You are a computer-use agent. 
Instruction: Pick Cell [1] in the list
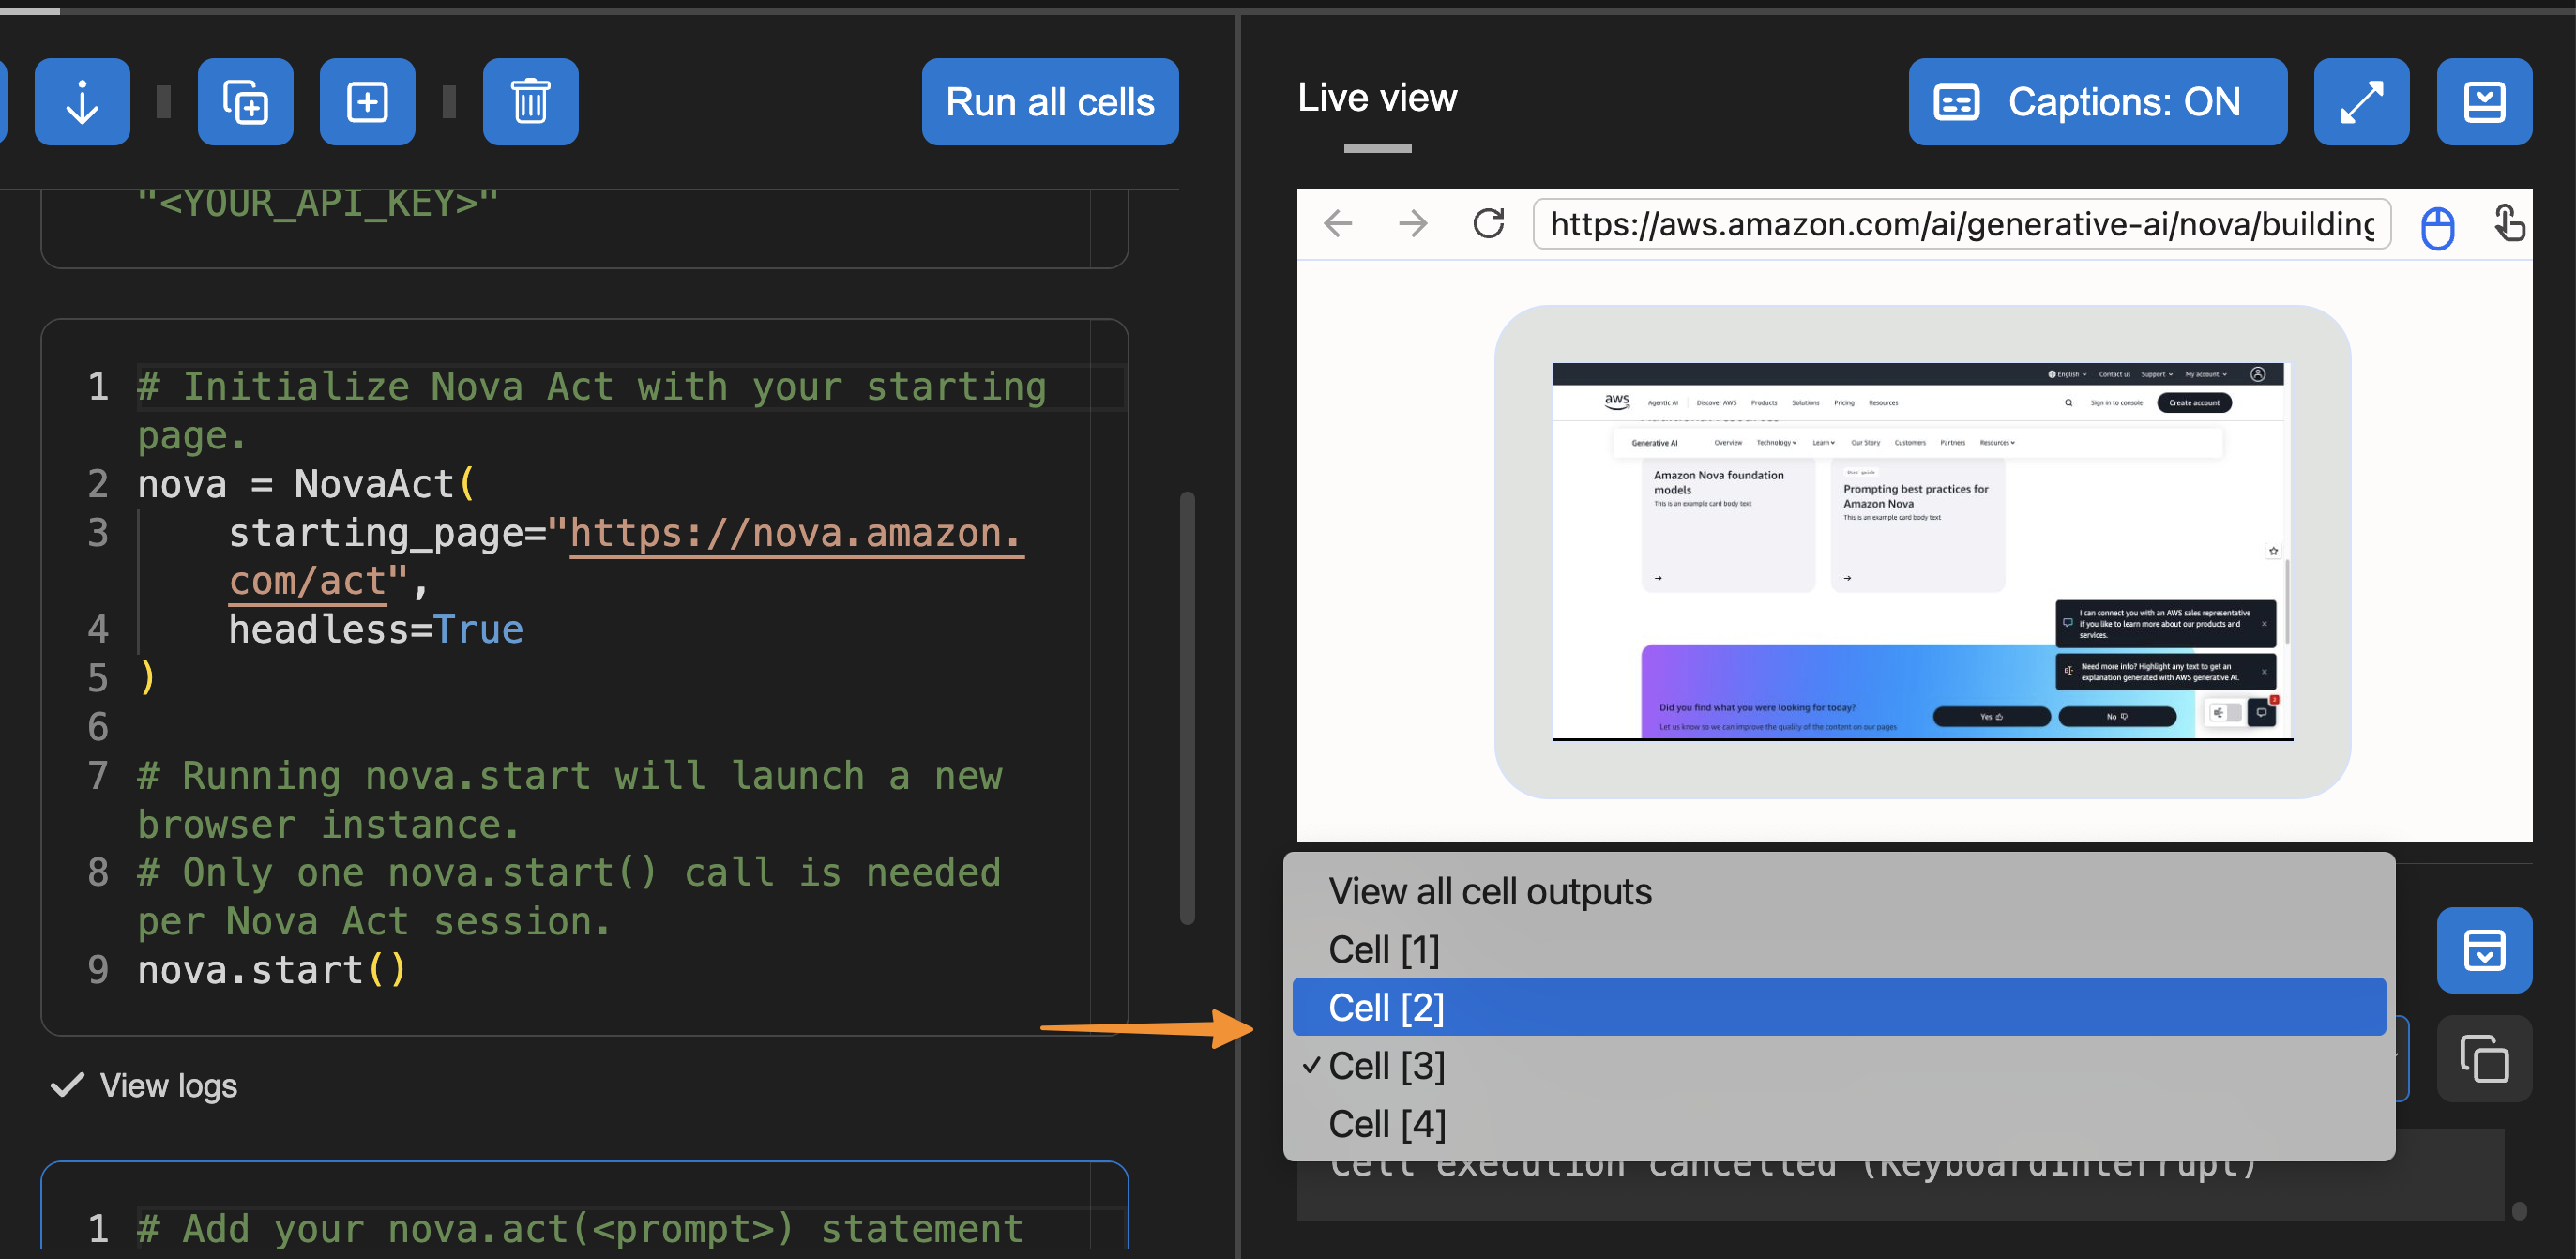1383,950
